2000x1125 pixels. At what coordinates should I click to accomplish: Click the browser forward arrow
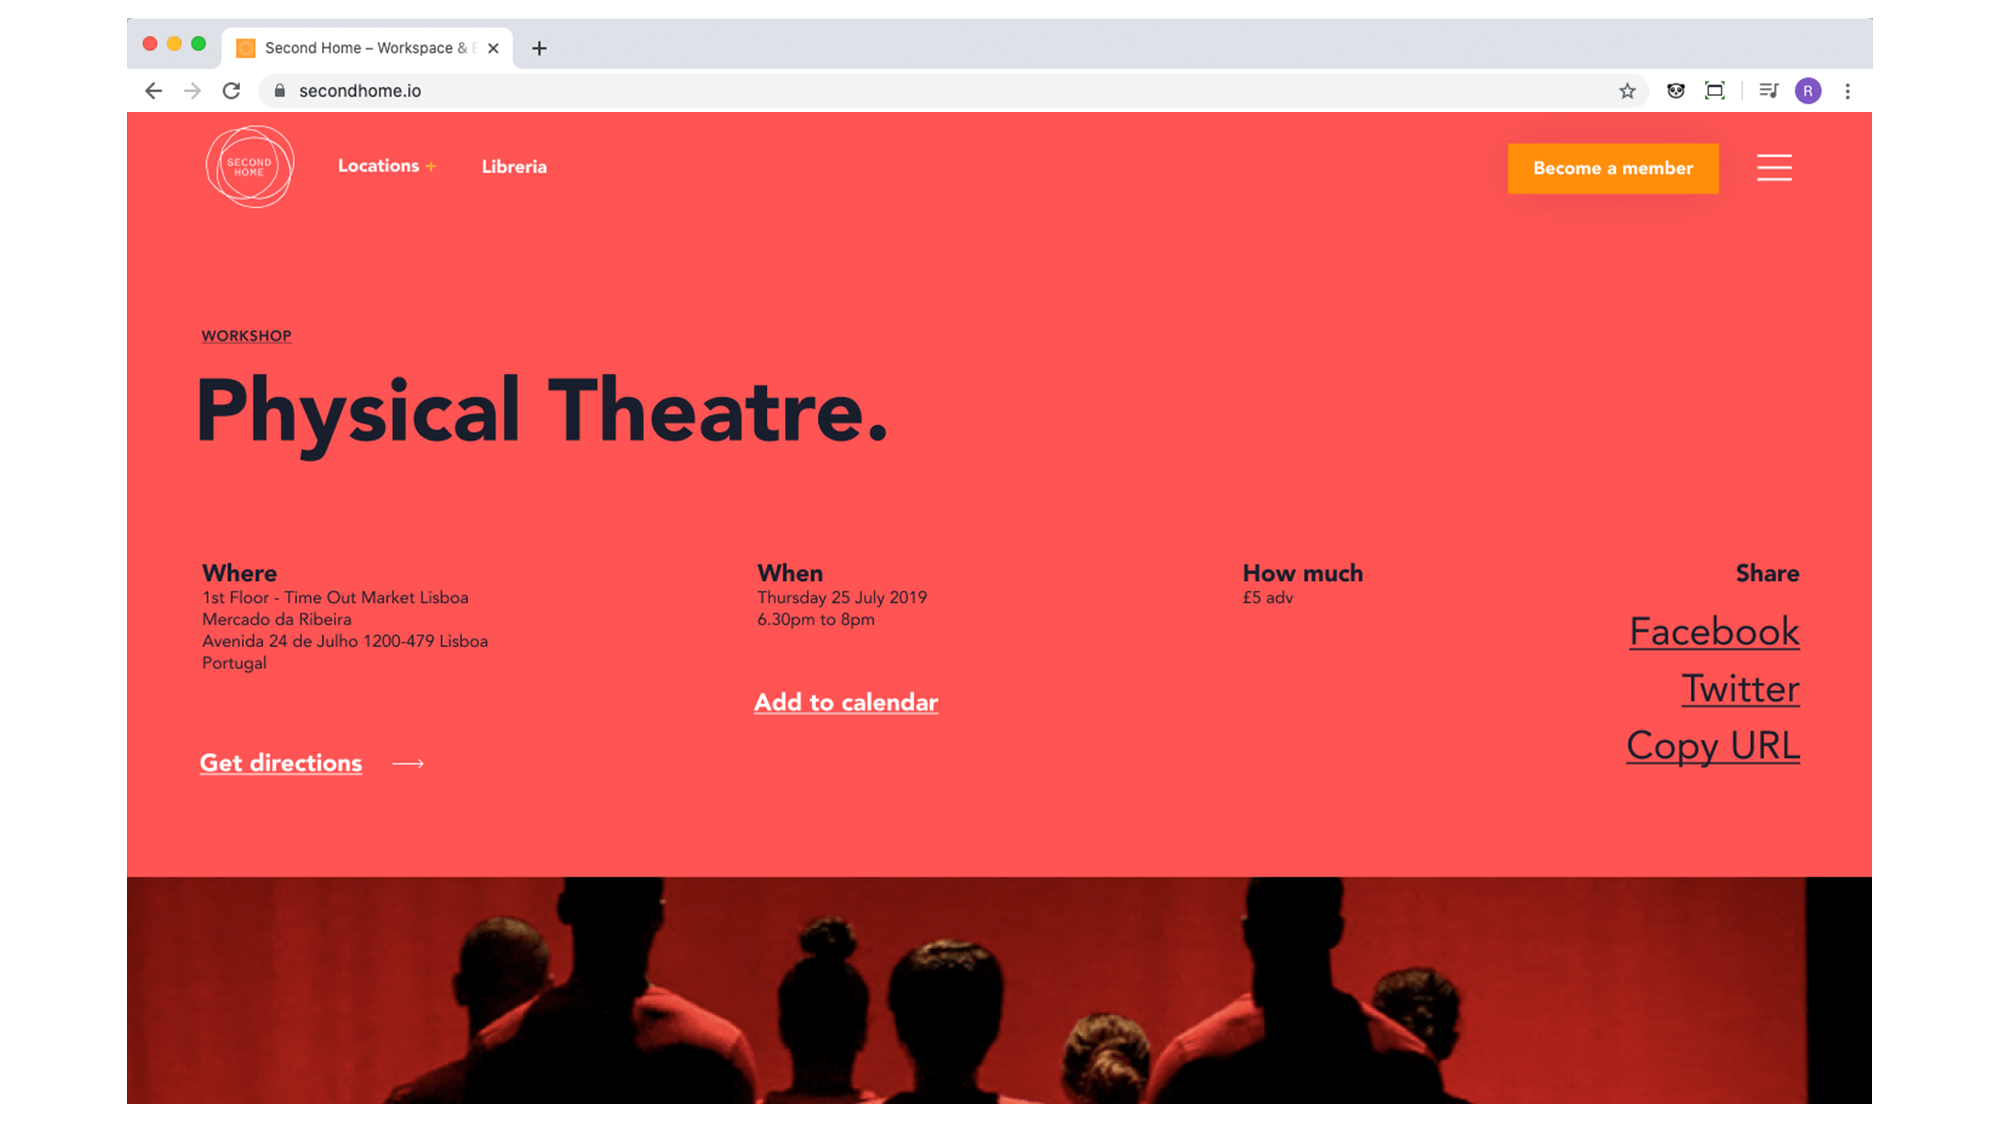[x=192, y=91]
